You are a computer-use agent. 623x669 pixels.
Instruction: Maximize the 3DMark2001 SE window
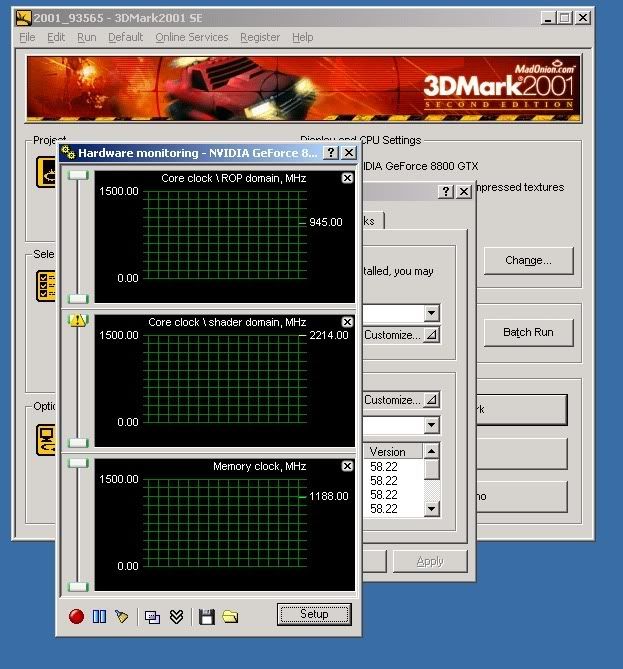click(x=565, y=18)
